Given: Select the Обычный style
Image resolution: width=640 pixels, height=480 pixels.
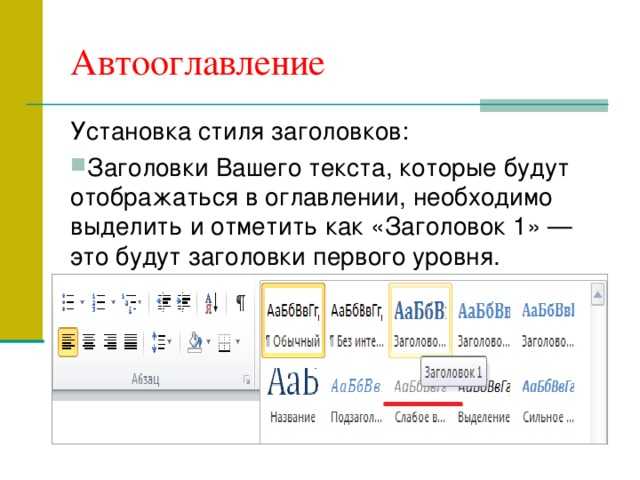Looking at the screenshot, I should pyautogui.click(x=293, y=320).
